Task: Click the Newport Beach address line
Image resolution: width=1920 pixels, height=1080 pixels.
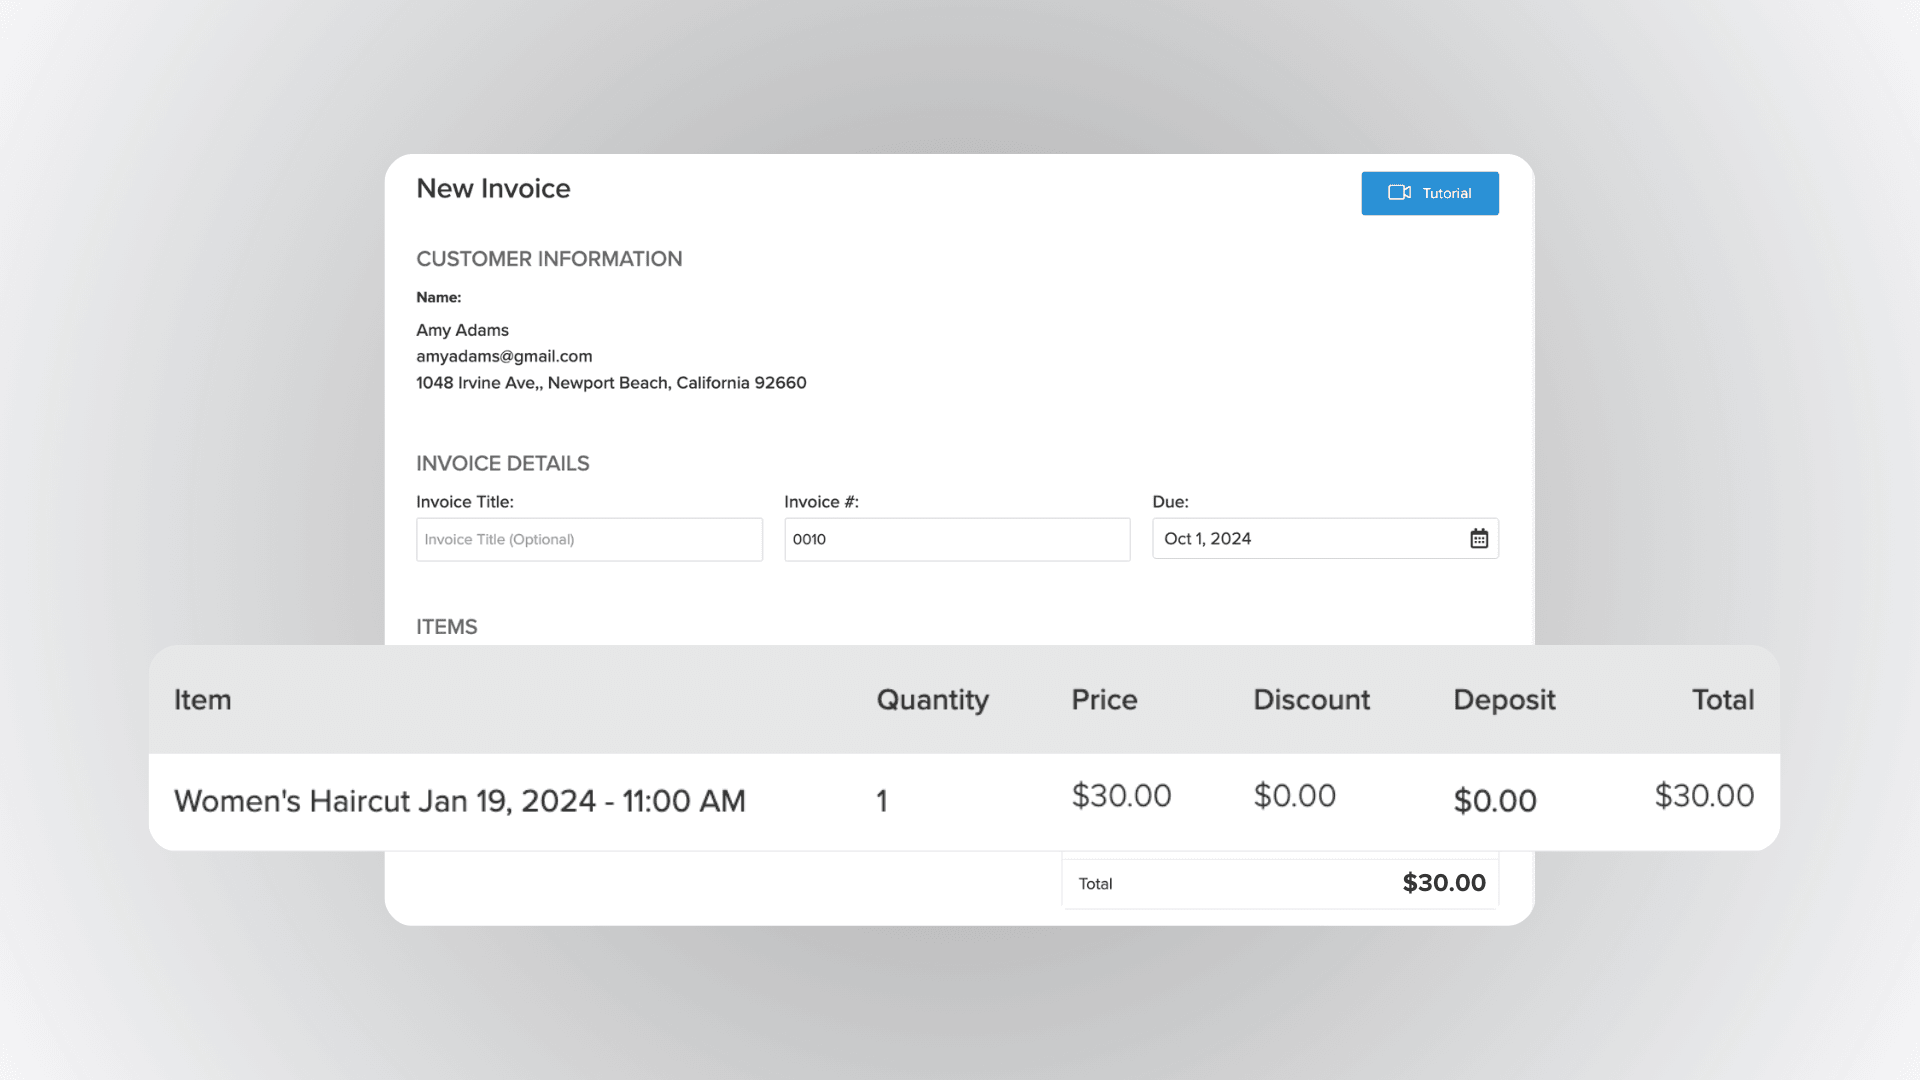Action: (x=611, y=382)
